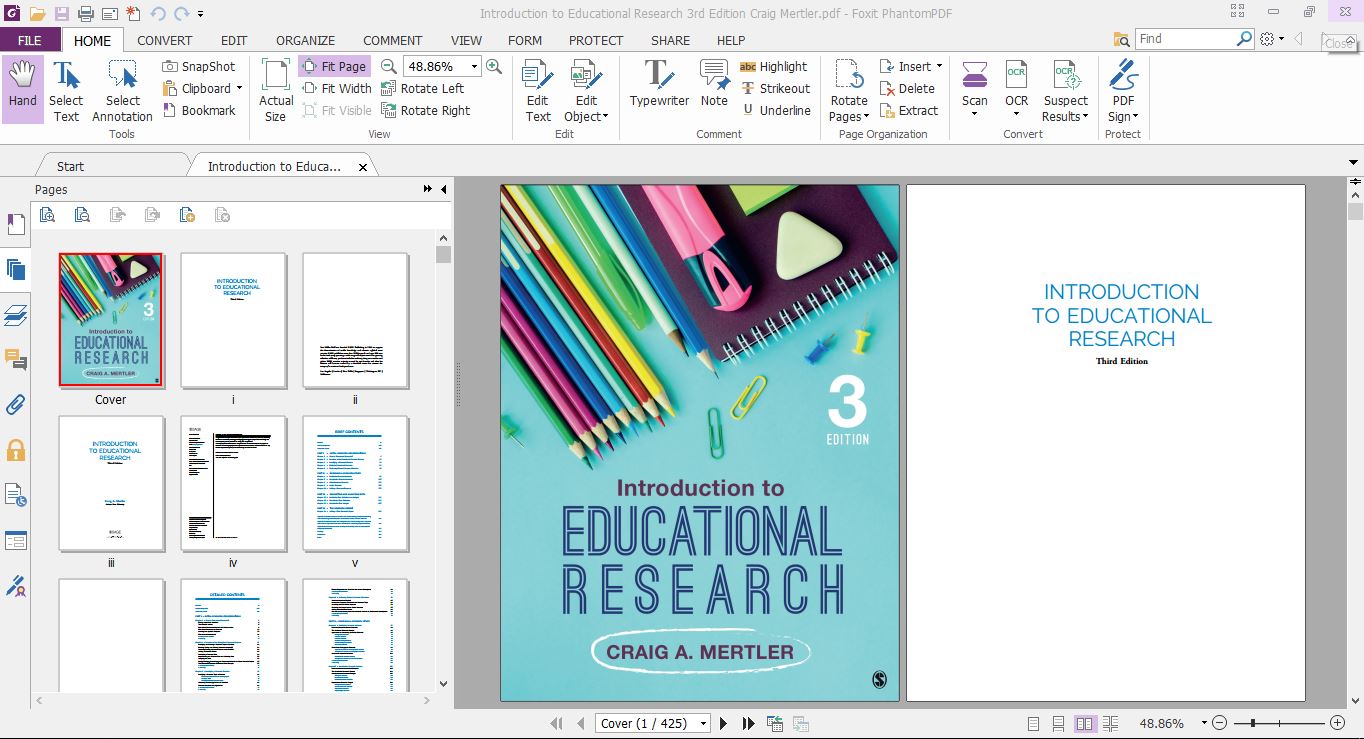Enable the Highlight comment tool
1364x739 pixels.
pyautogui.click(x=777, y=66)
